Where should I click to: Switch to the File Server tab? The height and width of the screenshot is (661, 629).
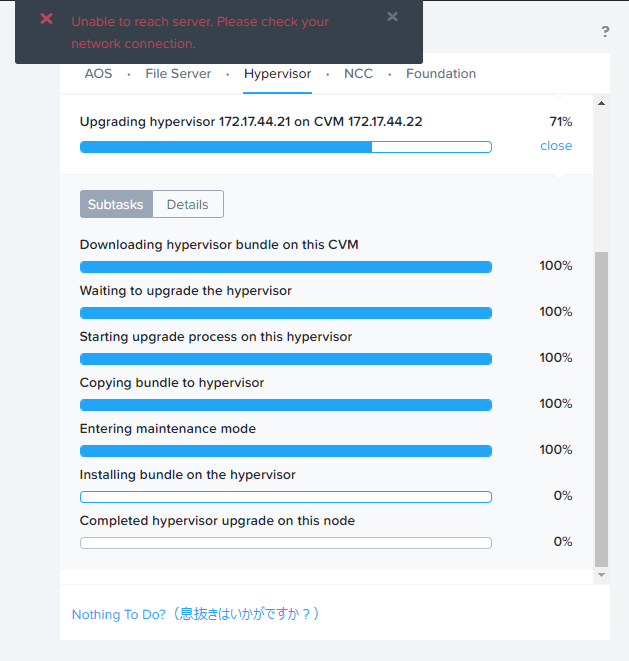click(x=178, y=74)
